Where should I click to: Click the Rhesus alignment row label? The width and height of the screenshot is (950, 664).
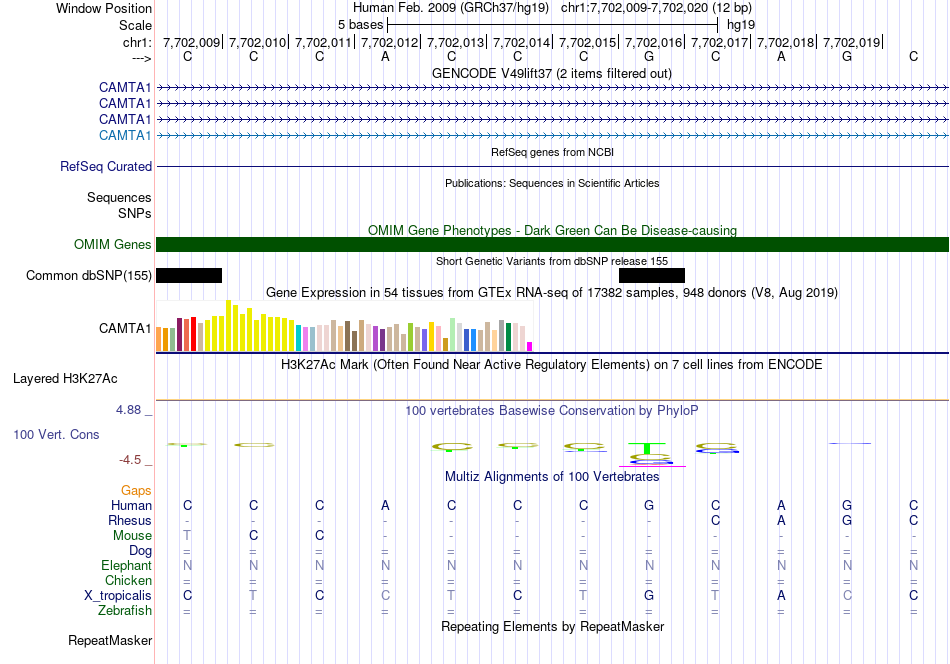tap(130, 520)
